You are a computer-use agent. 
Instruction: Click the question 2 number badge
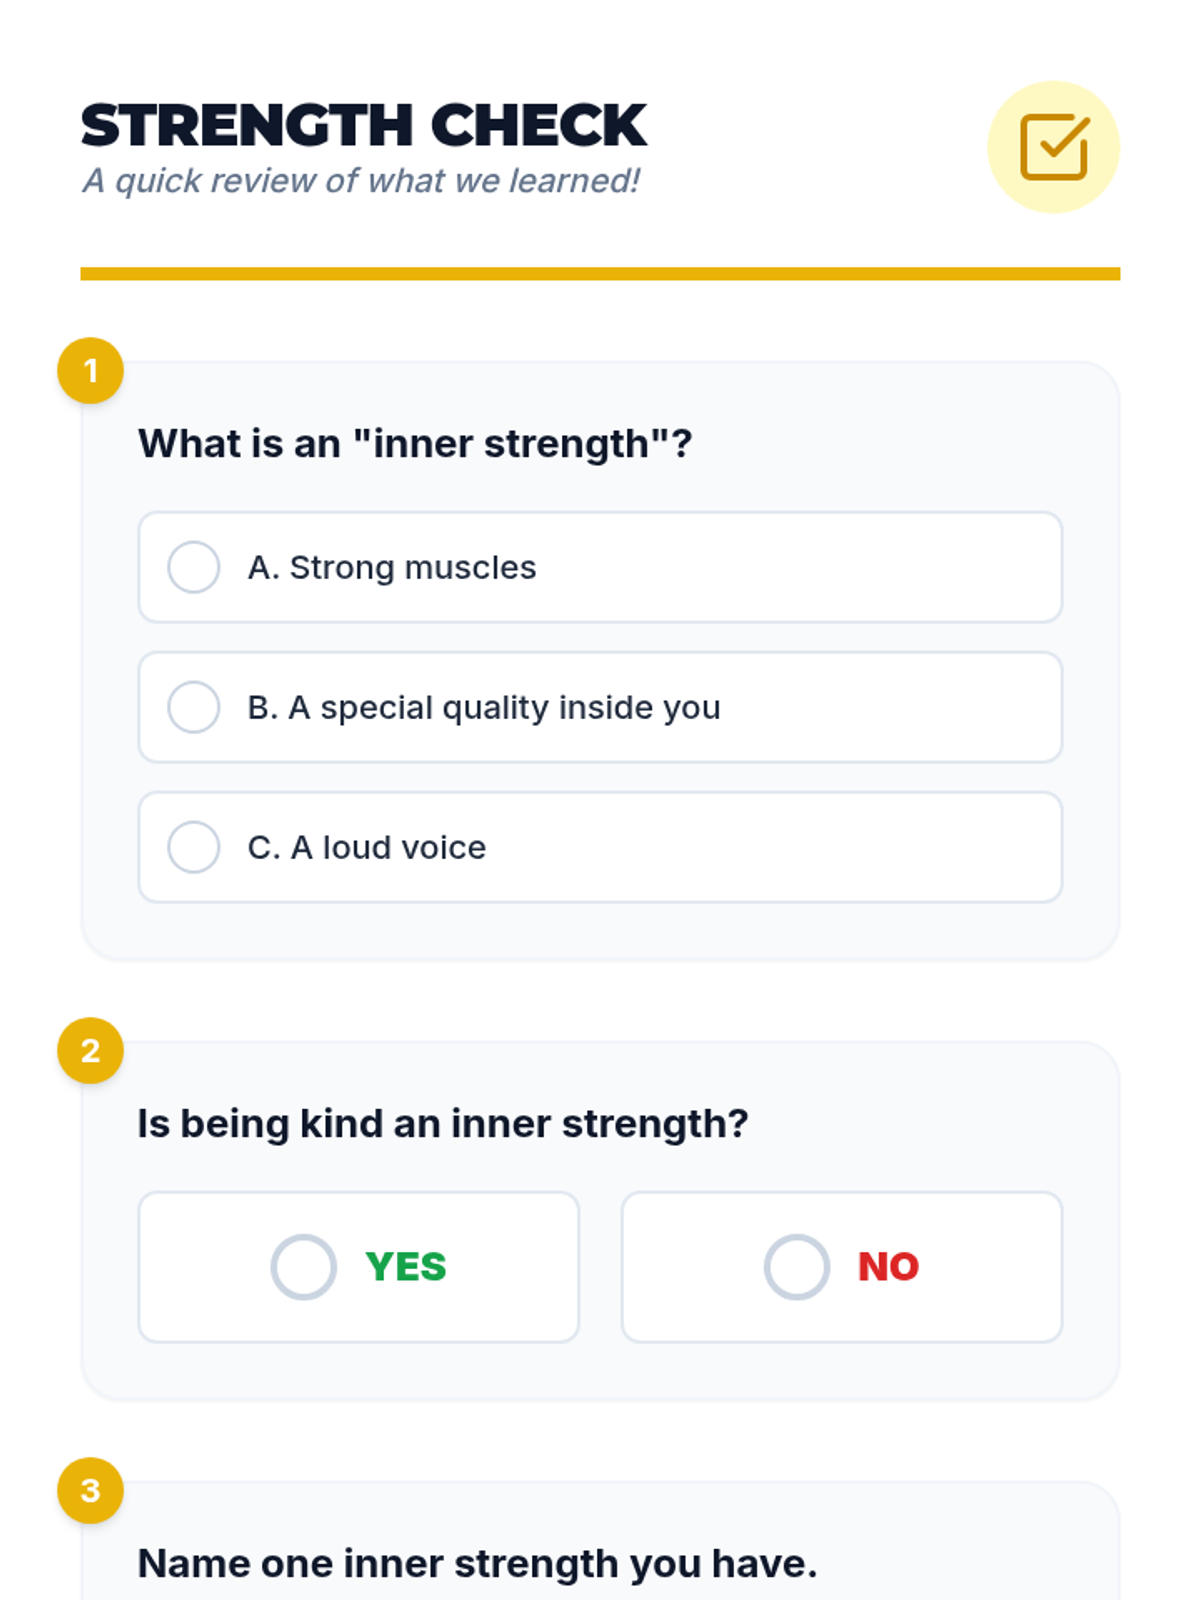coord(91,1051)
